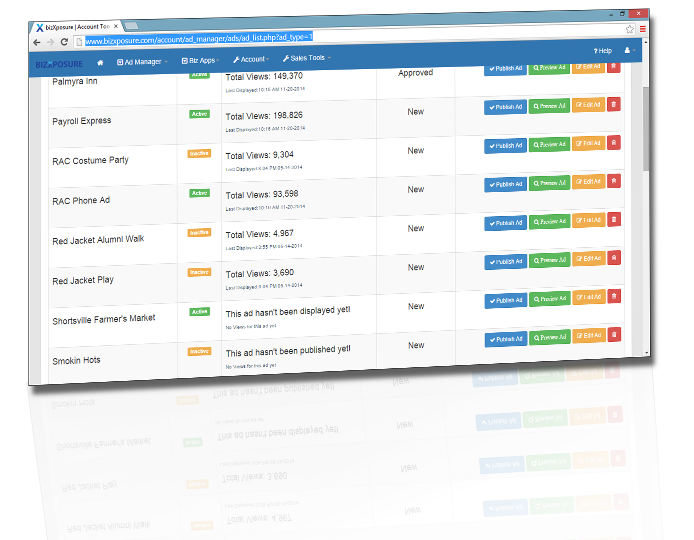Publish the RAC Phone Ad

[x=505, y=184]
